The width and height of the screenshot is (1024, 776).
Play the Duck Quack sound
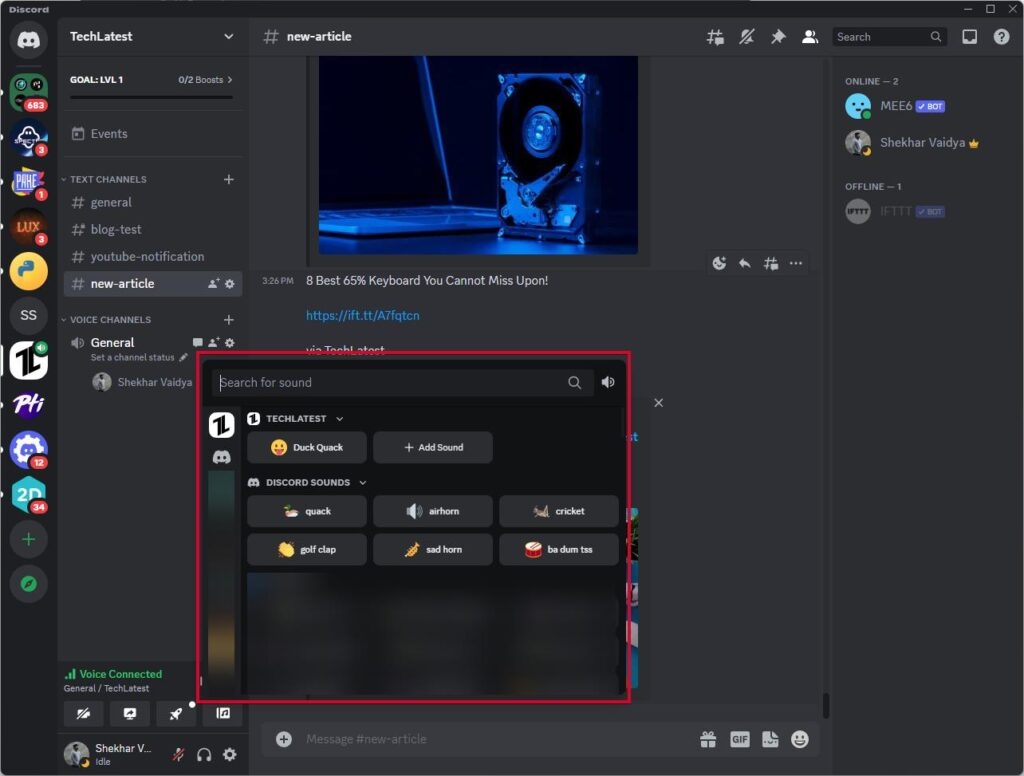pyautogui.click(x=307, y=447)
